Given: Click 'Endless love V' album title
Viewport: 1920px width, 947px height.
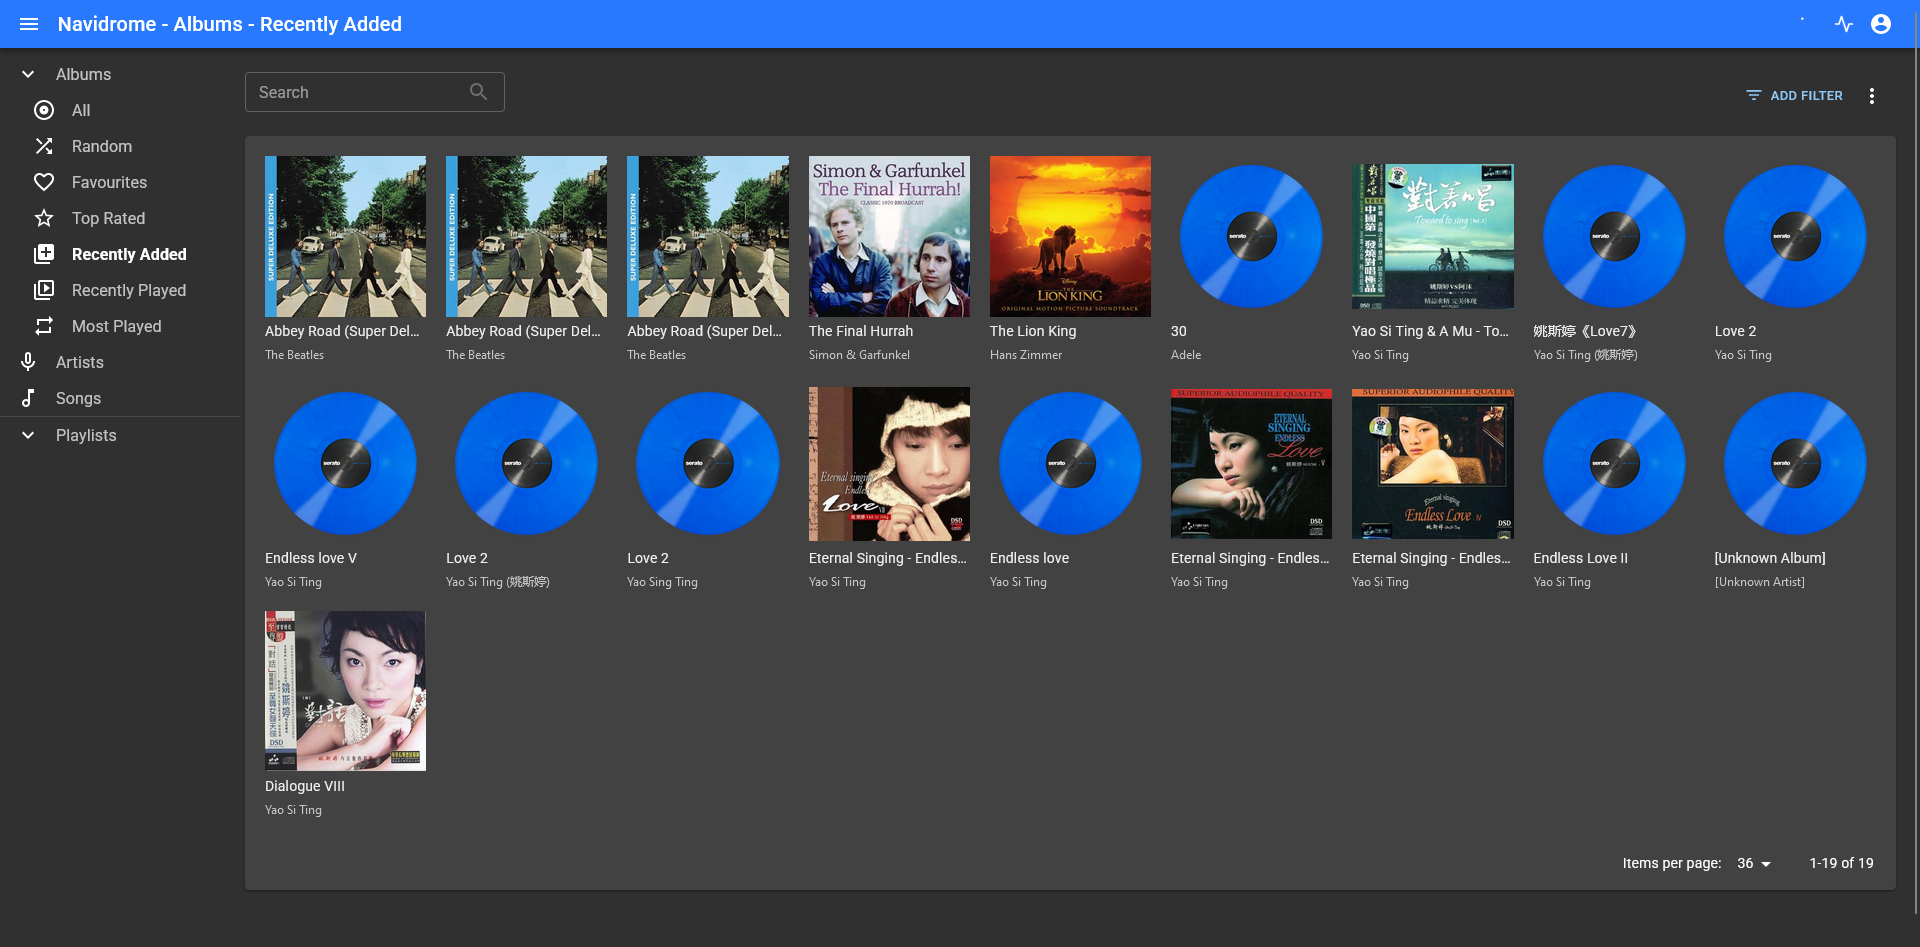Looking at the screenshot, I should point(311,558).
